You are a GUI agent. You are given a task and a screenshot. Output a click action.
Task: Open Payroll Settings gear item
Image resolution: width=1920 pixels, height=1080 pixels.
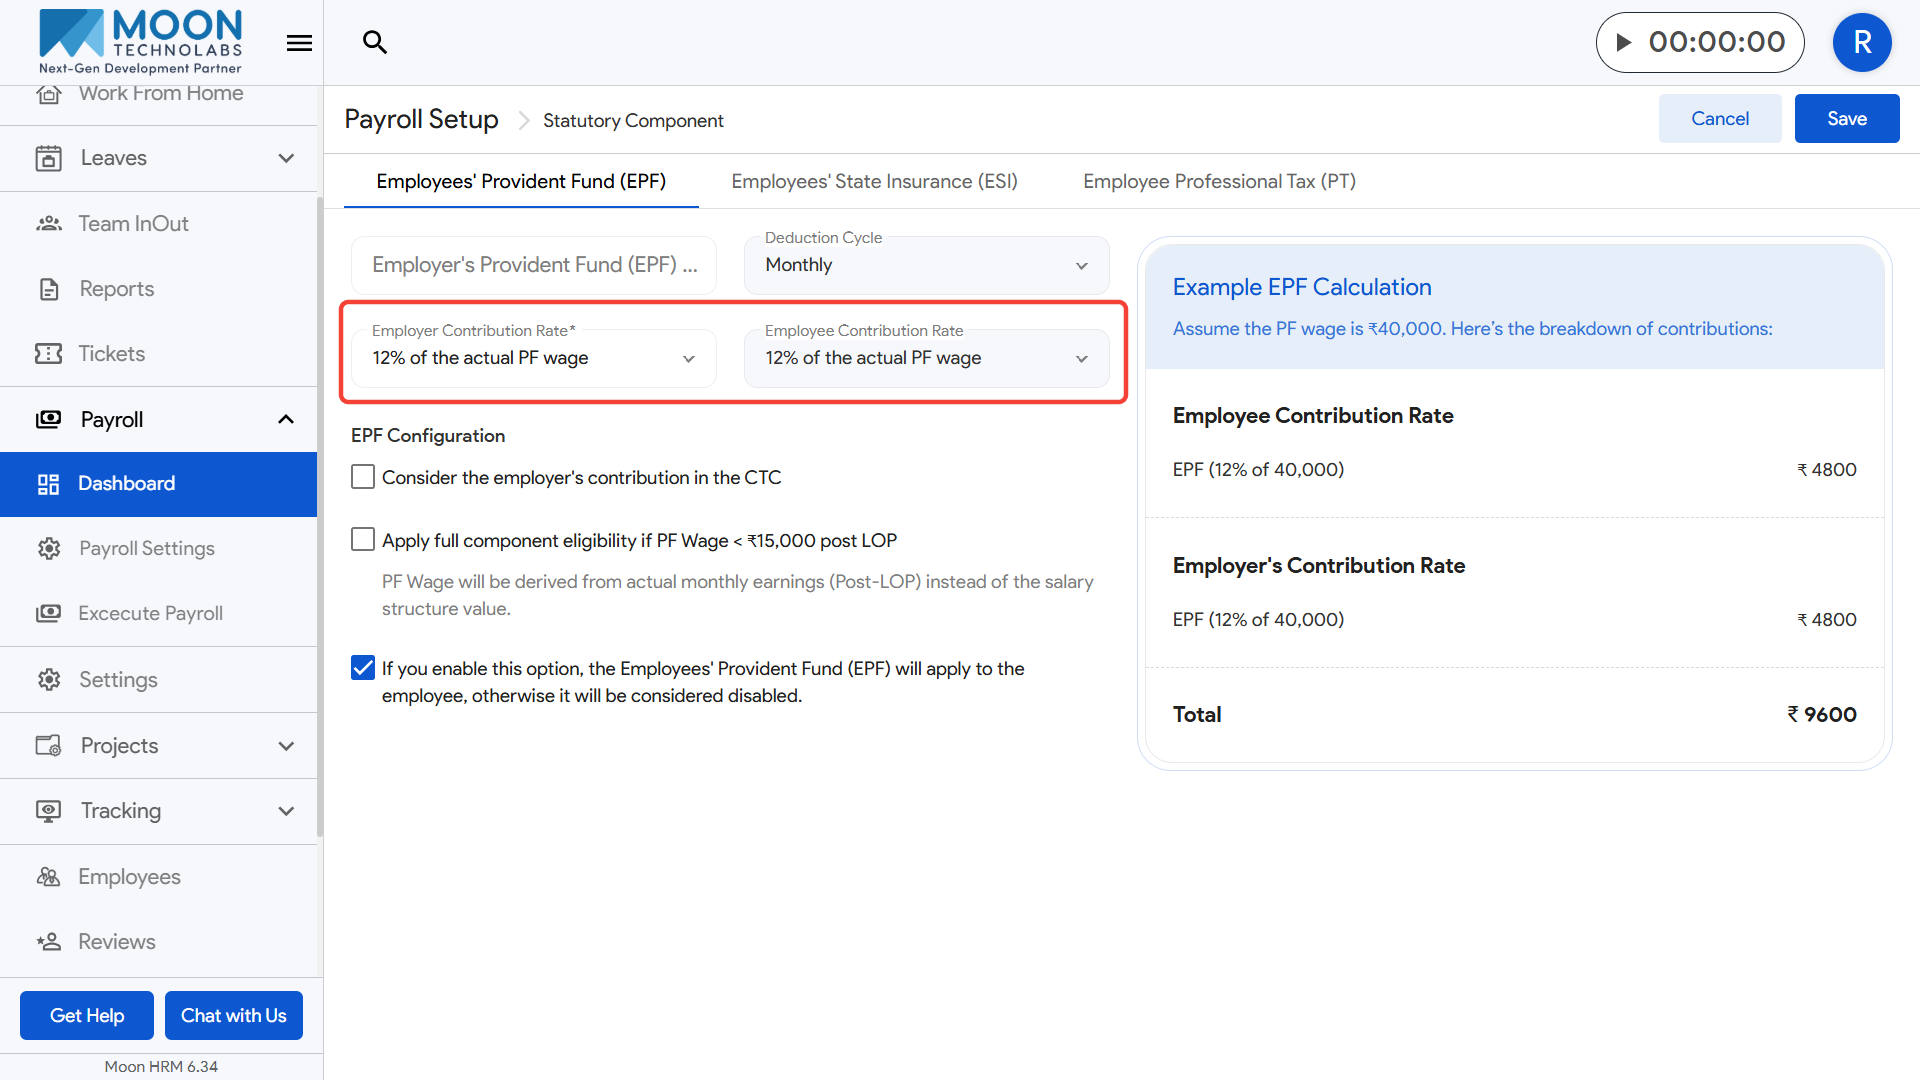point(147,548)
